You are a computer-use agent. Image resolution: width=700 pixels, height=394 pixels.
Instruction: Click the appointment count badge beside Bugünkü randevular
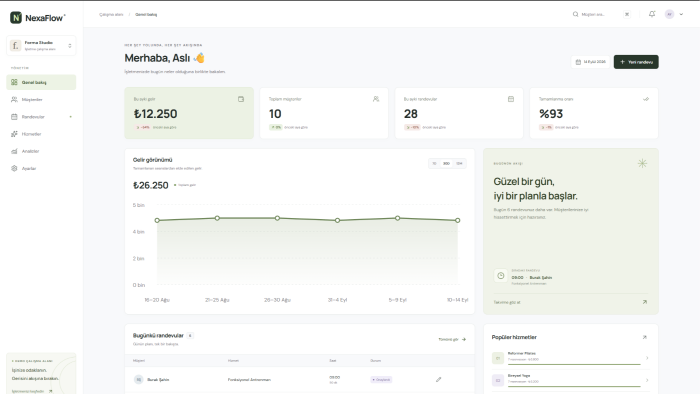(190, 336)
